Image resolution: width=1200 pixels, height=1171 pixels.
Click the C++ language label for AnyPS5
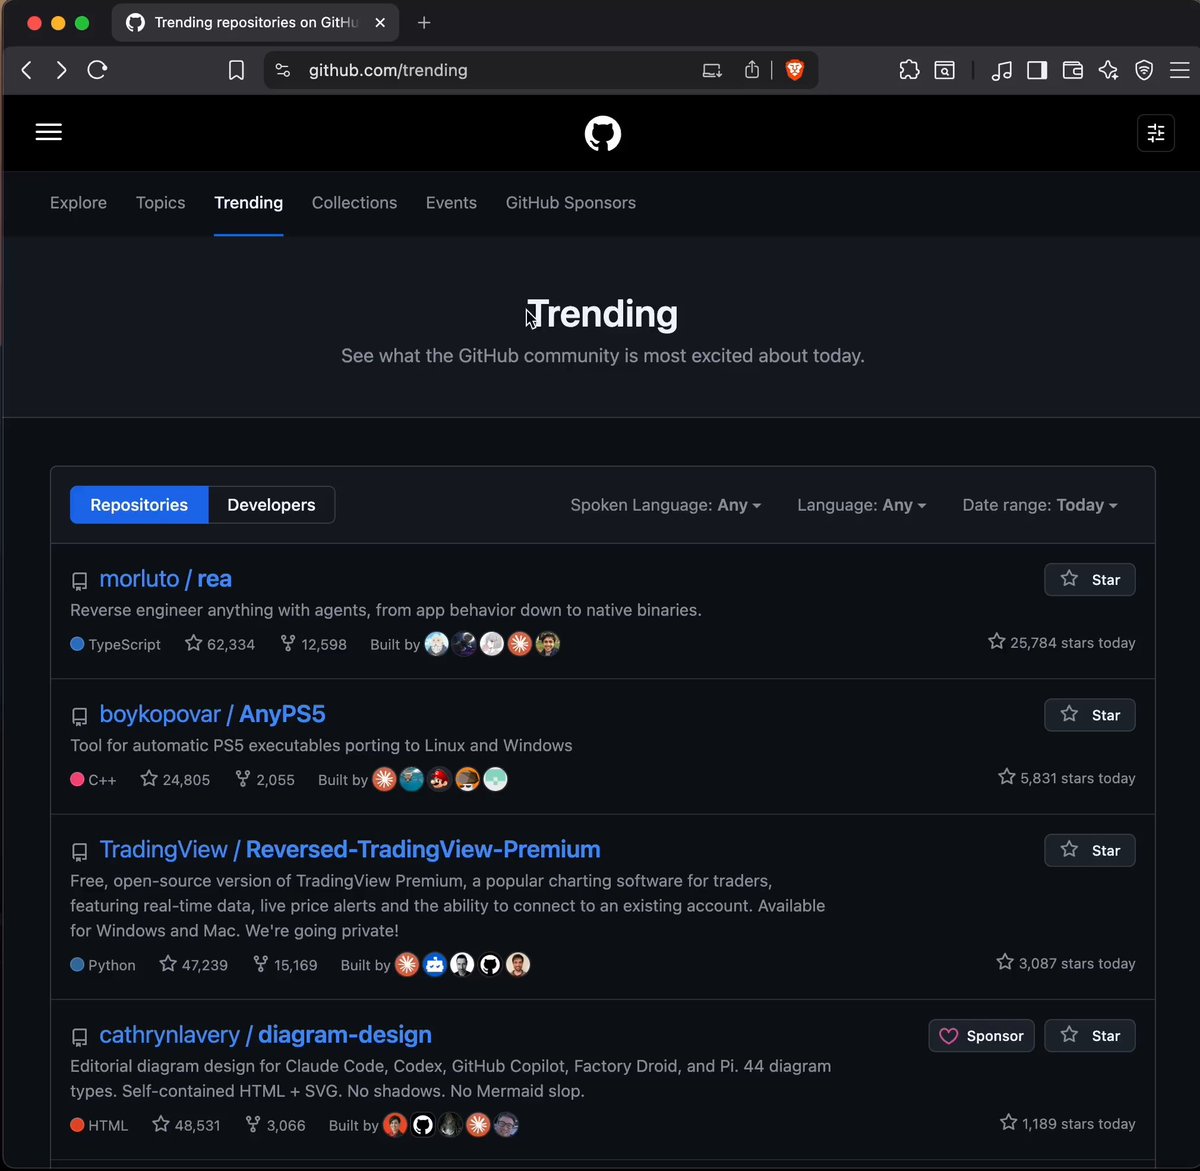[x=93, y=779]
